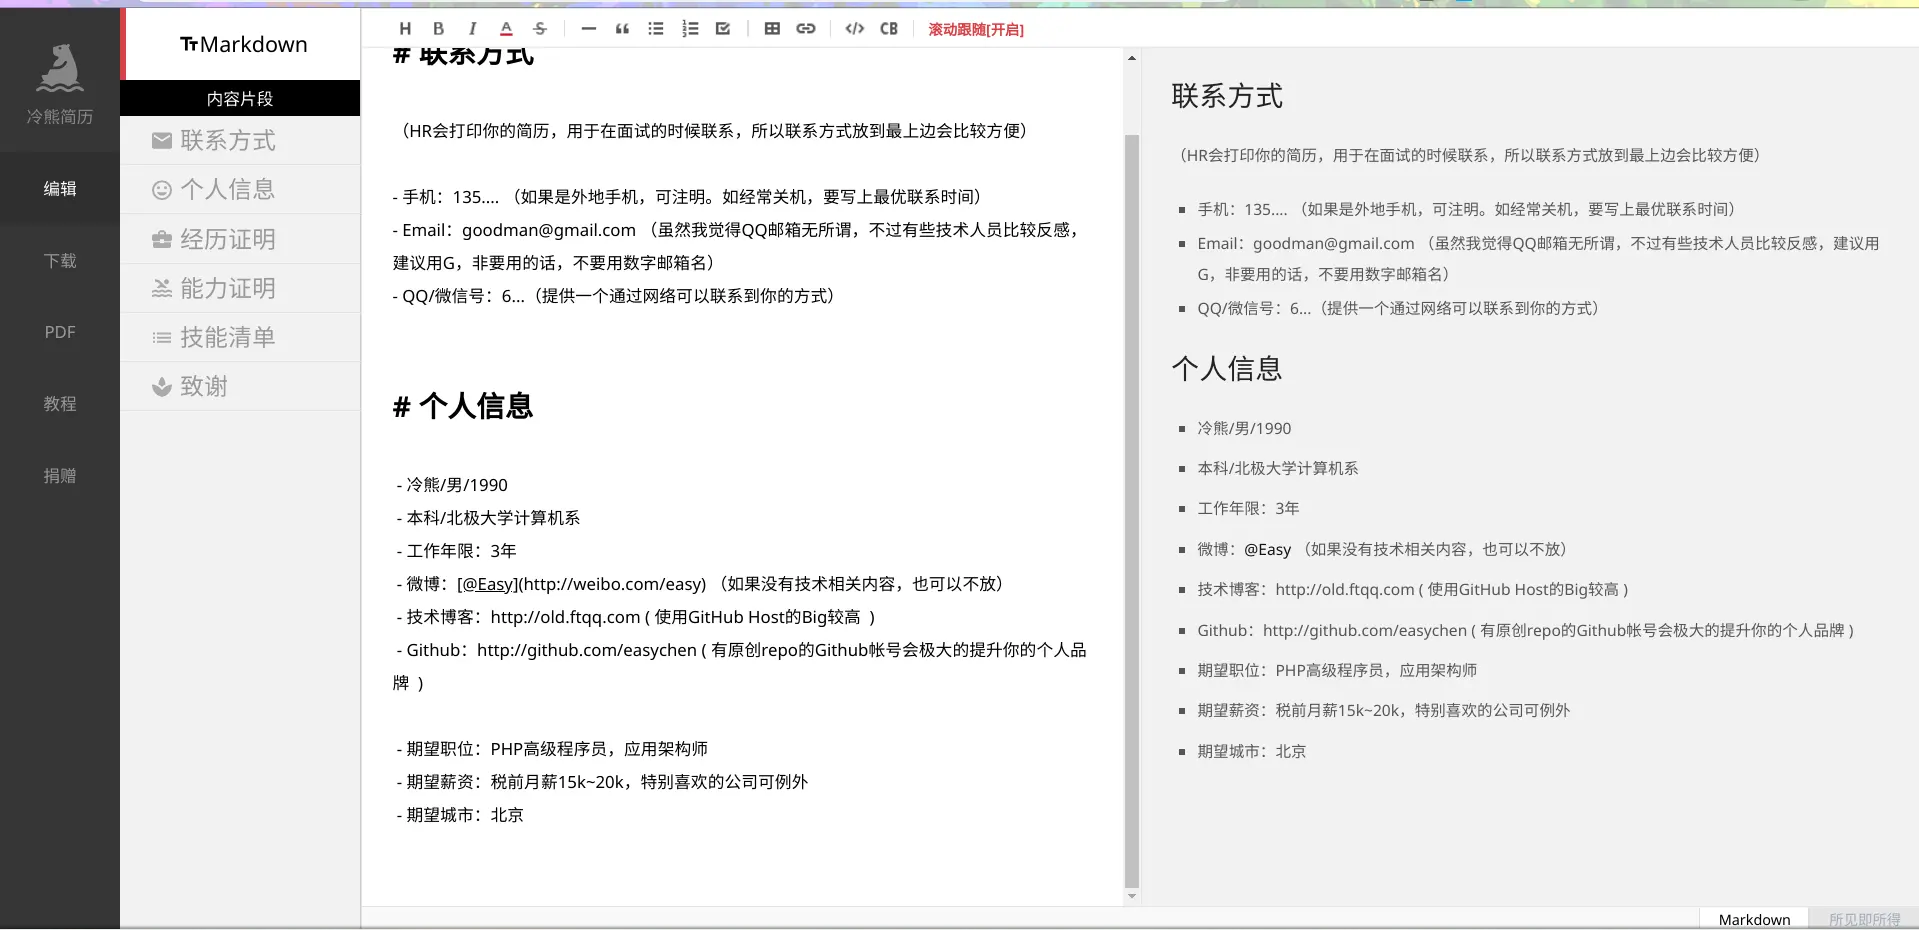The height and width of the screenshot is (930, 1919).
Task: Click the briefcase icon beside 经历证明
Action: click(162, 239)
